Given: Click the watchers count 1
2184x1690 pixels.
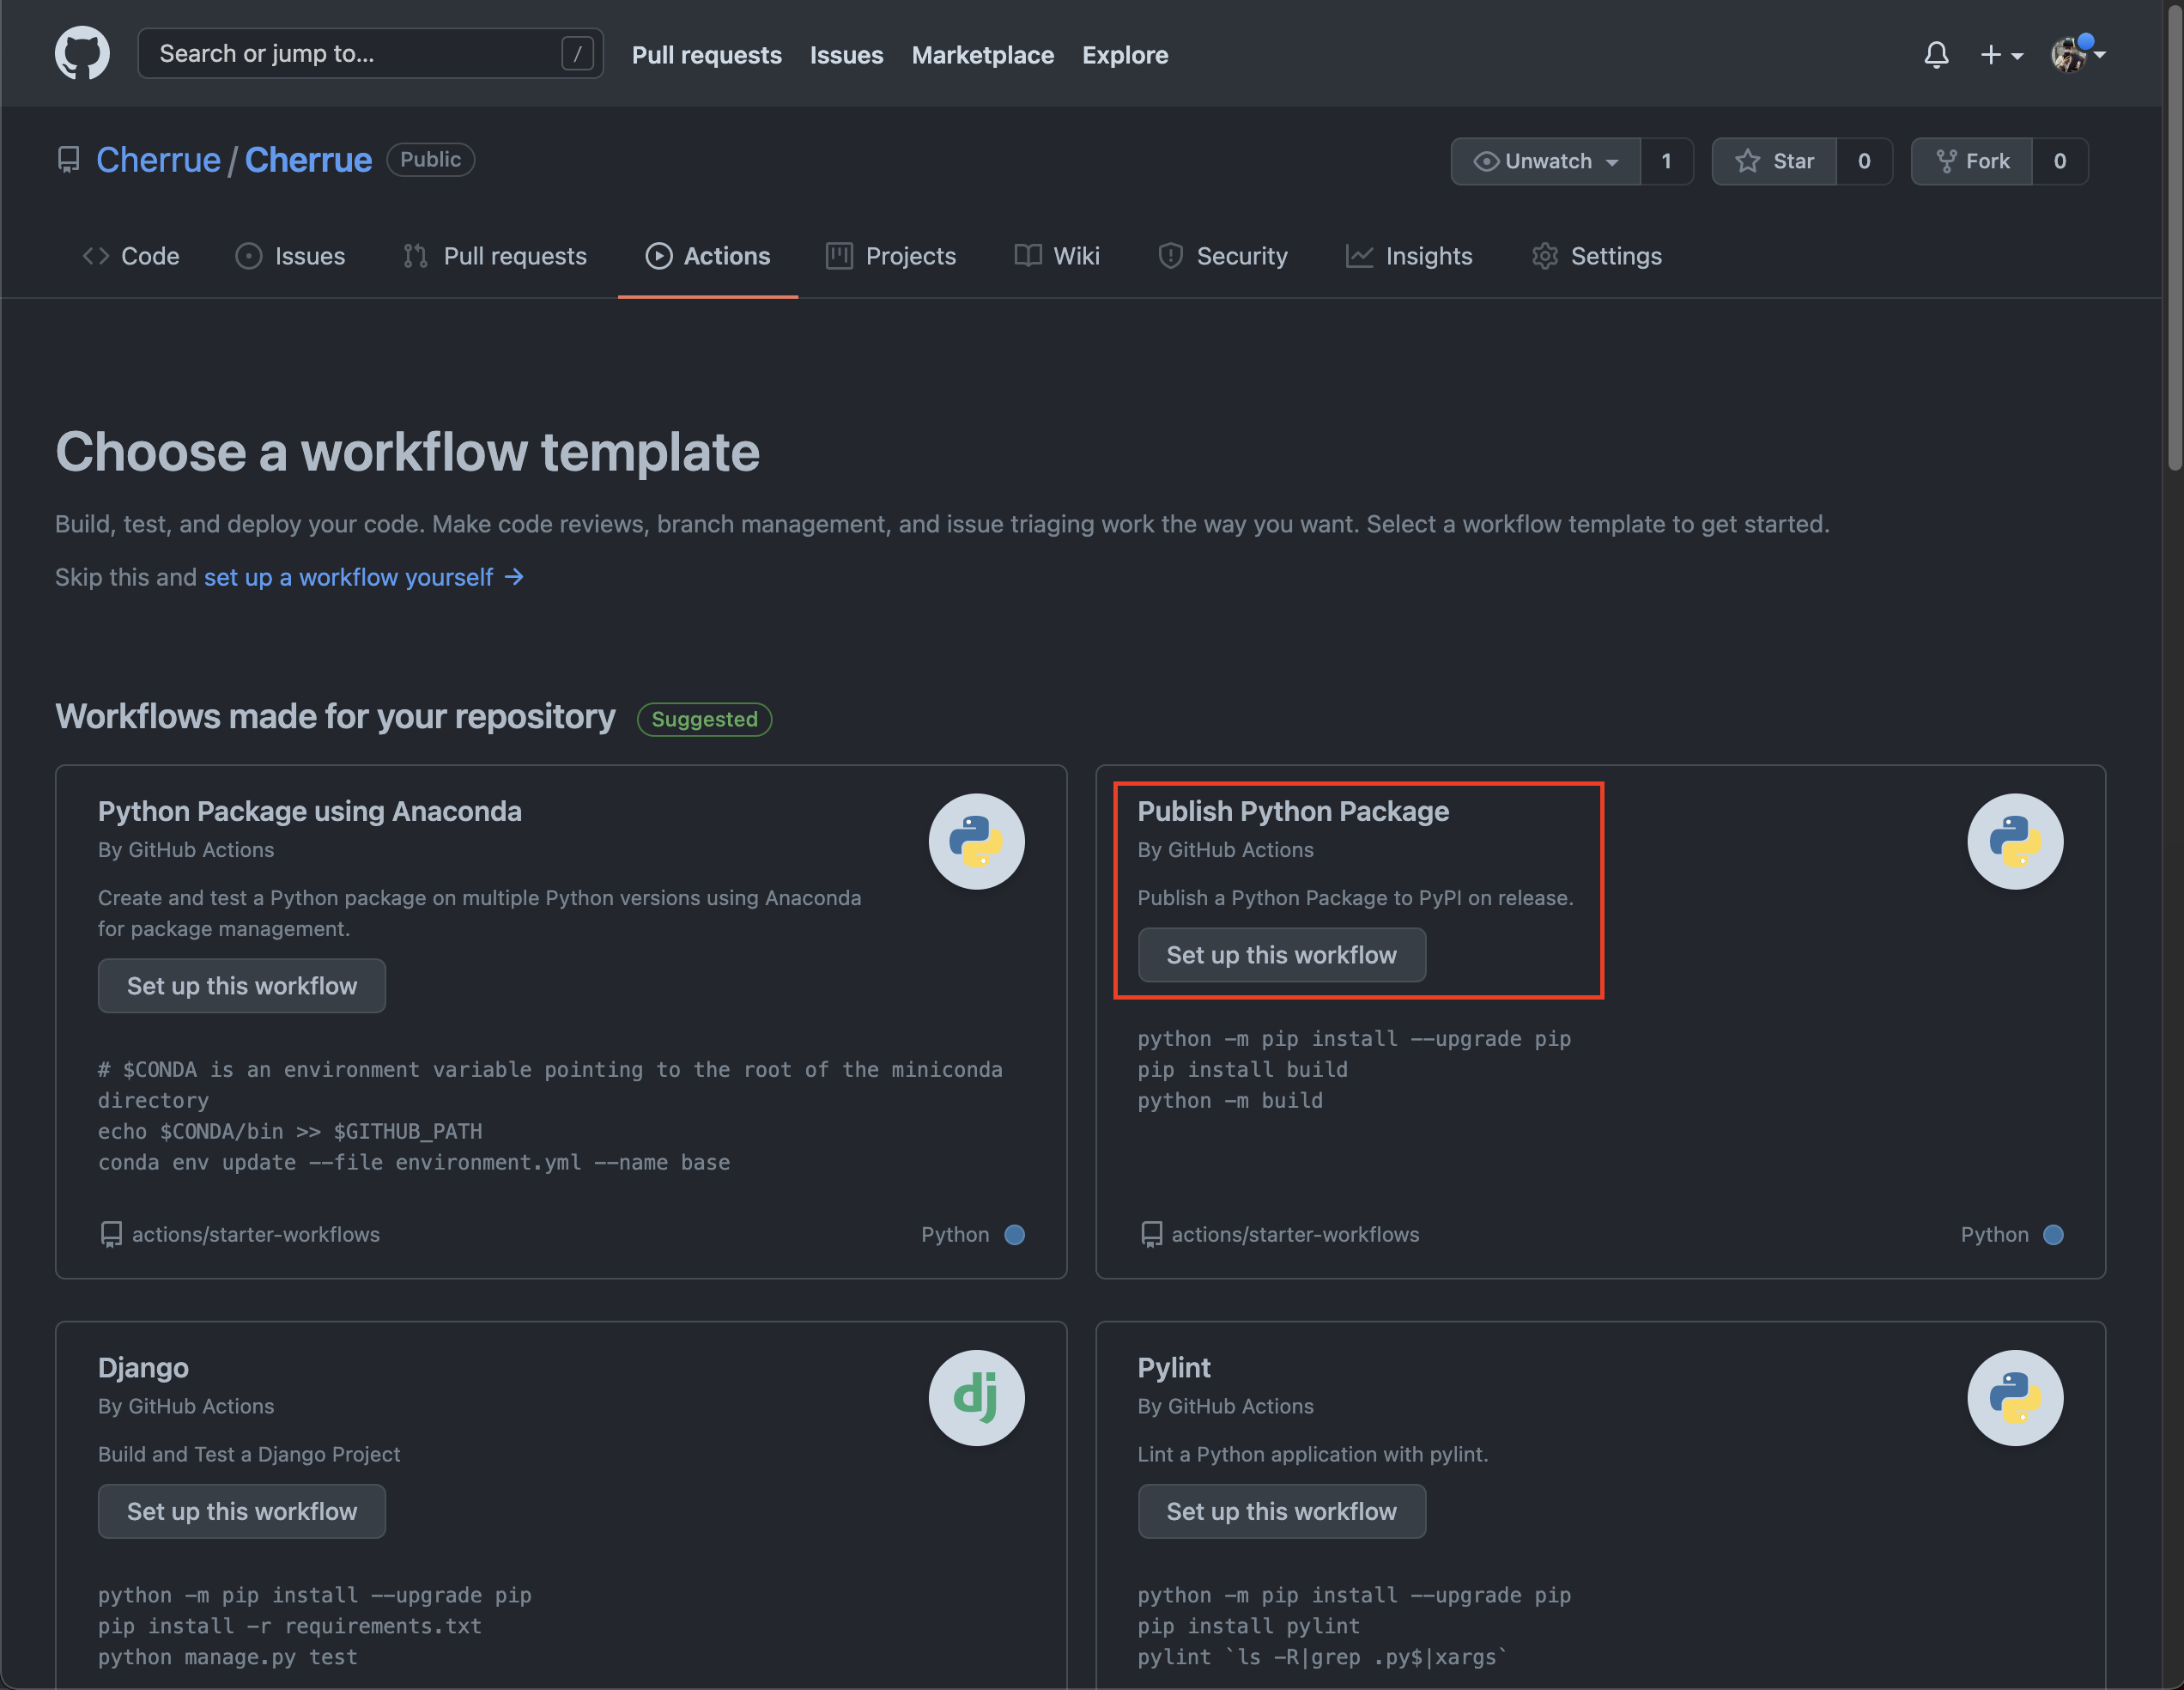Looking at the screenshot, I should pyautogui.click(x=1666, y=161).
